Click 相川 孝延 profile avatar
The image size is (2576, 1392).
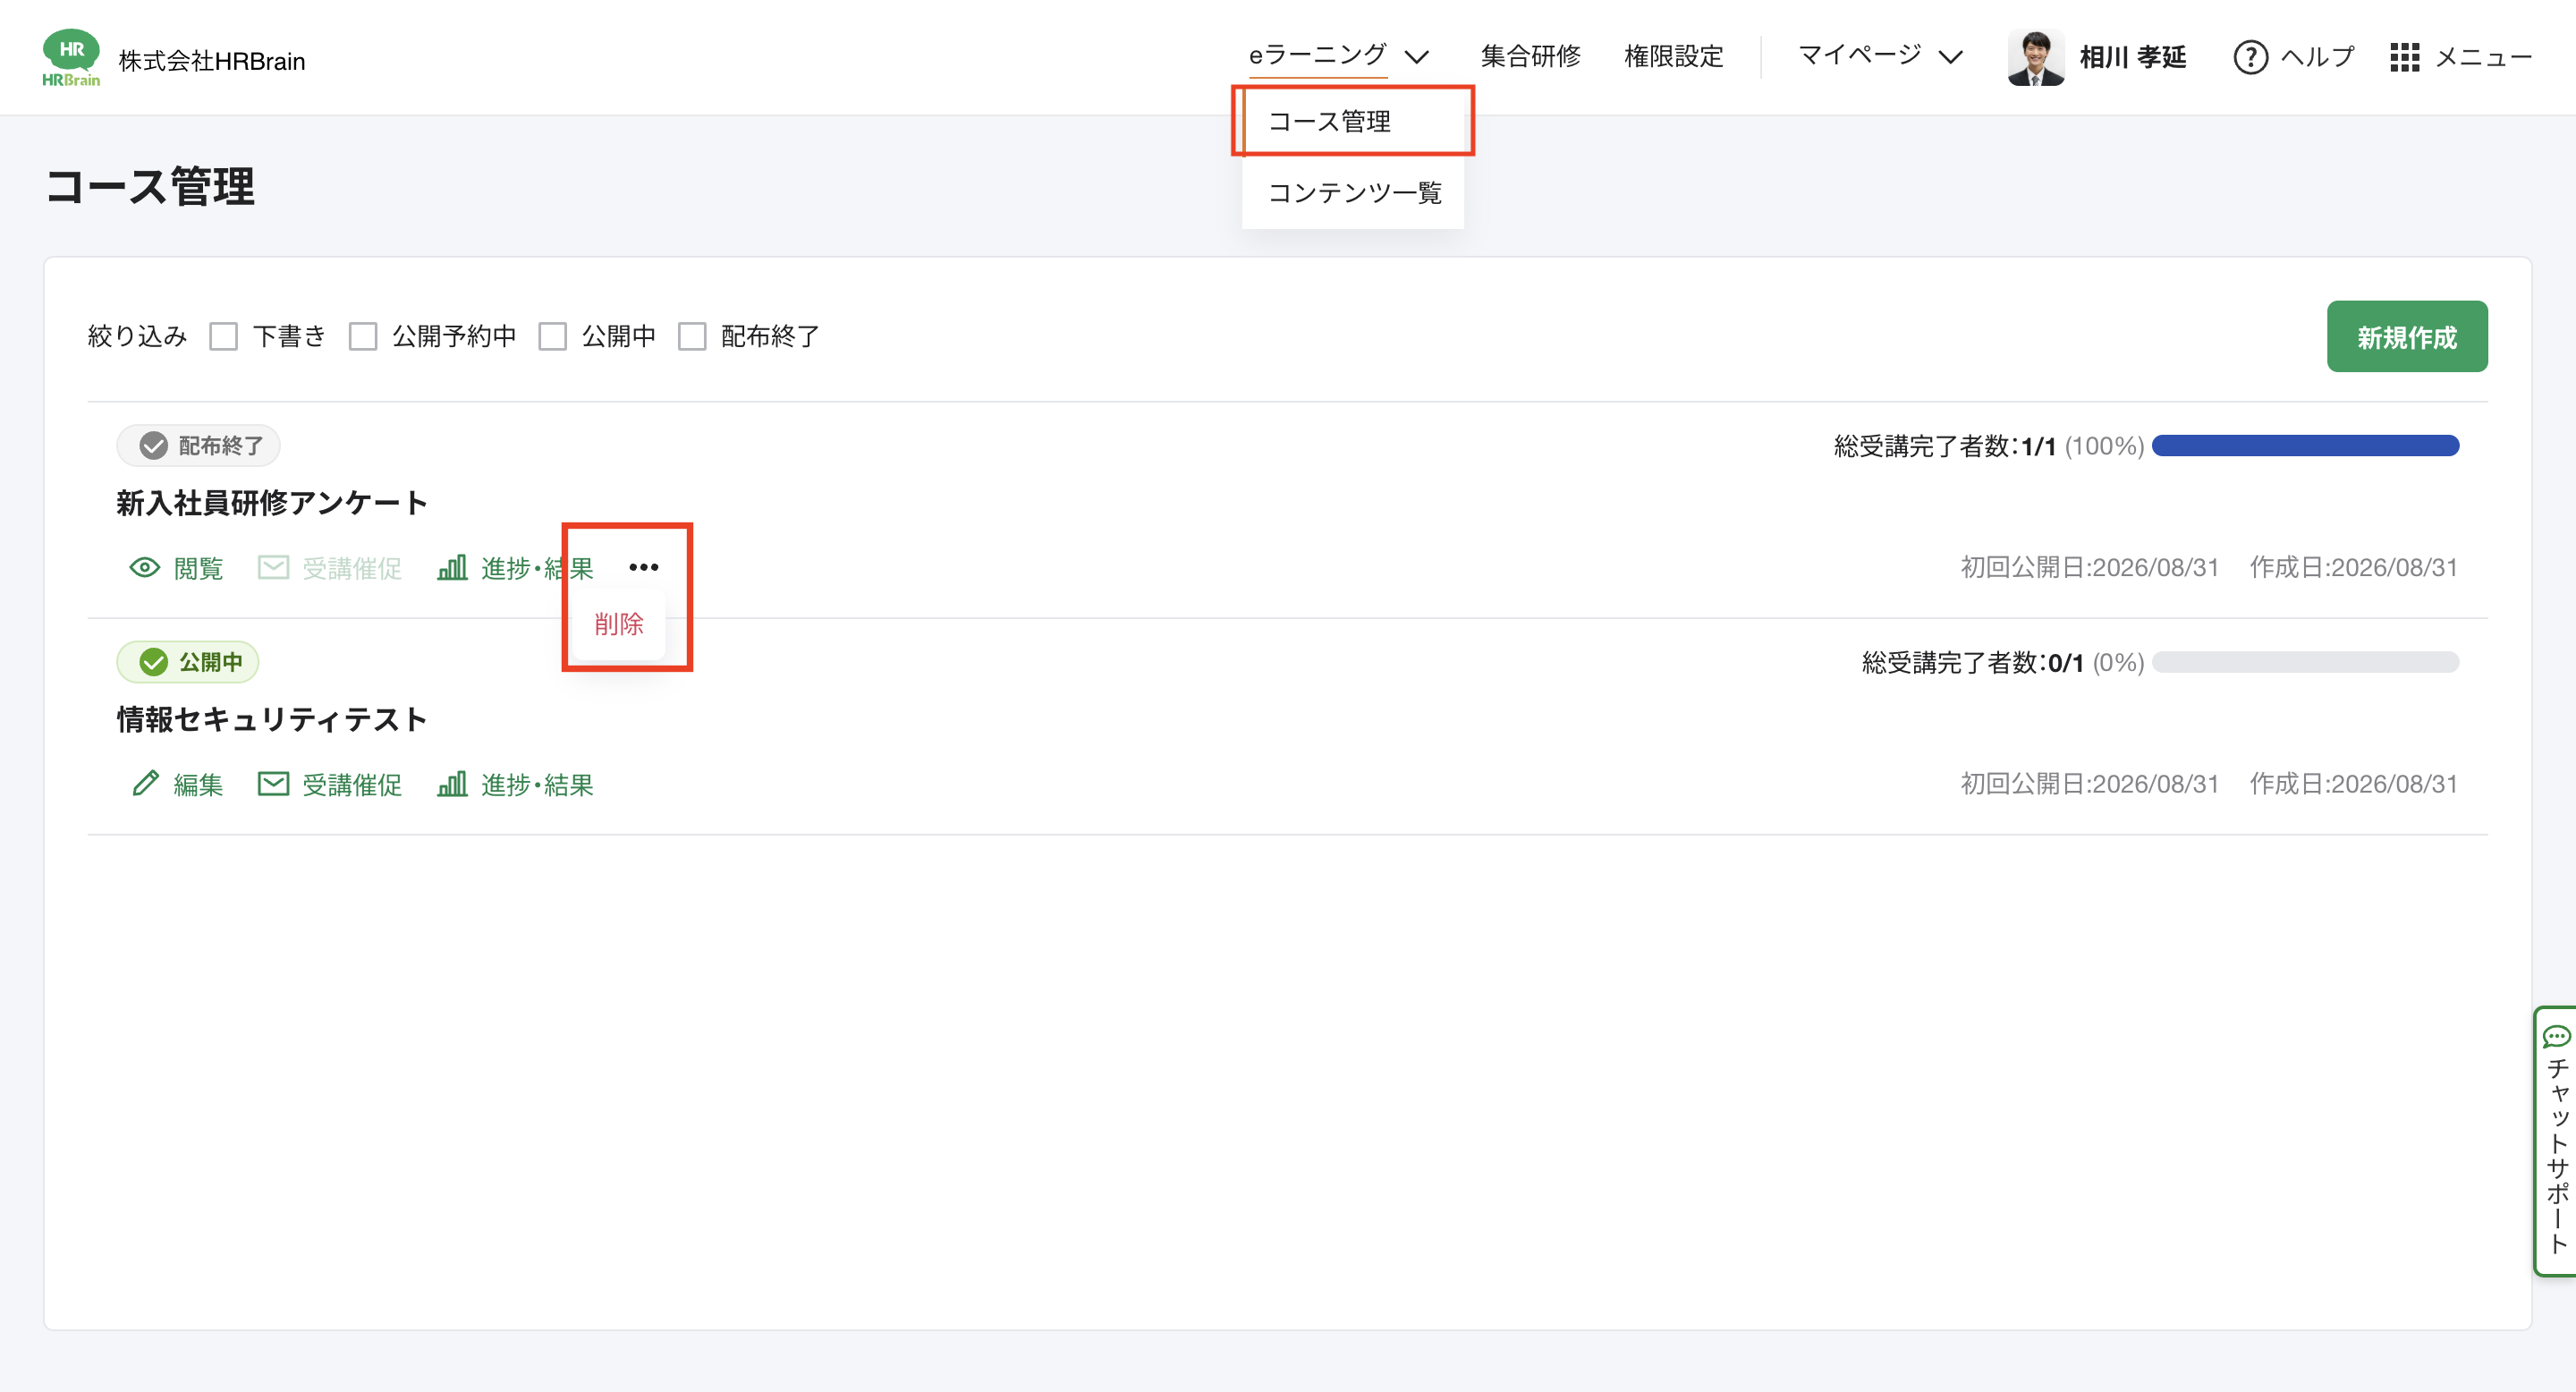click(2036, 58)
